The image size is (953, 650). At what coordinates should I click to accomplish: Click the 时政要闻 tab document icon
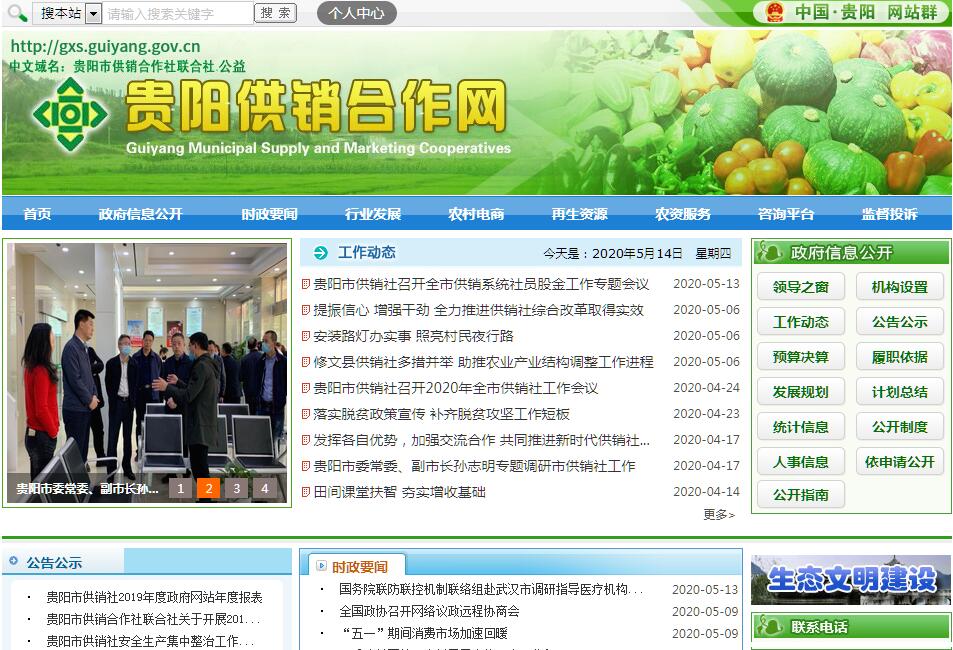318,566
